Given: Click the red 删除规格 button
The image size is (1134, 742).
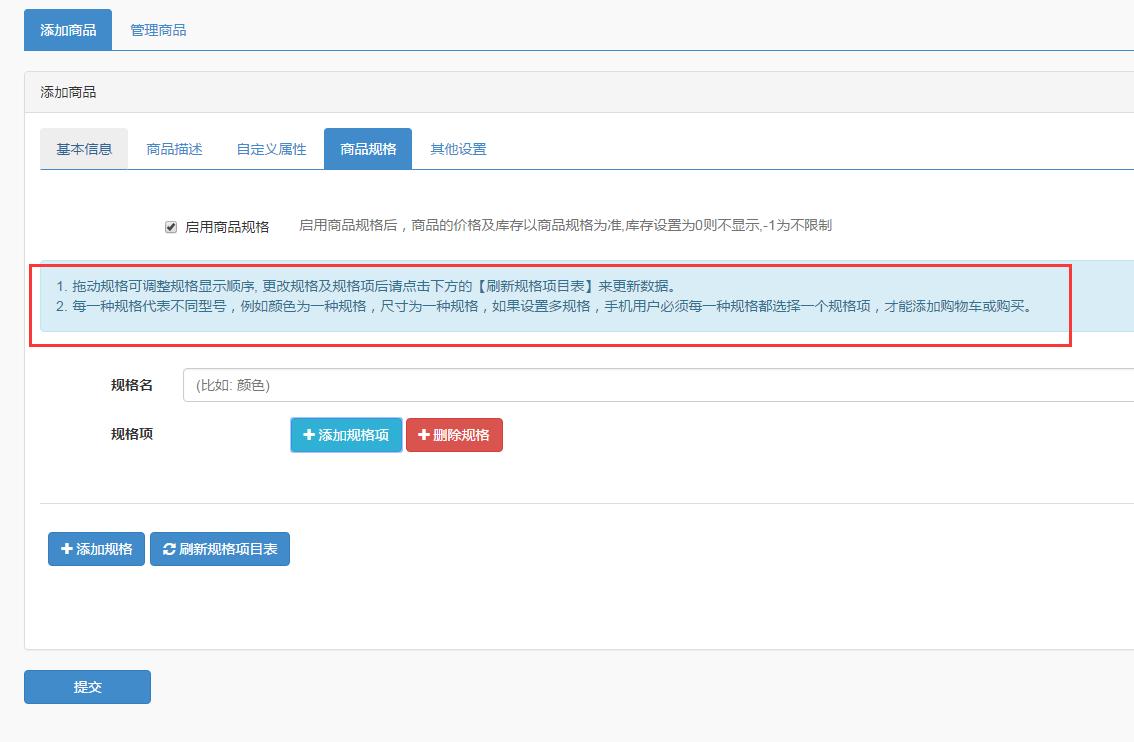Looking at the screenshot, I should click(x=454, y=435).
